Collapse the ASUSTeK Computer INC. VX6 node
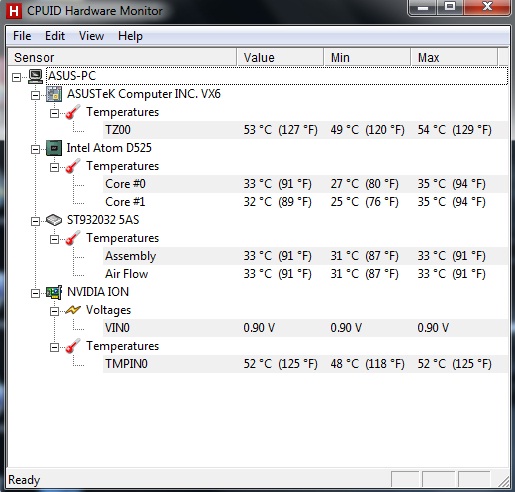Image resolution: width=515 pixels, height=492 pixels. click(35, 96)
